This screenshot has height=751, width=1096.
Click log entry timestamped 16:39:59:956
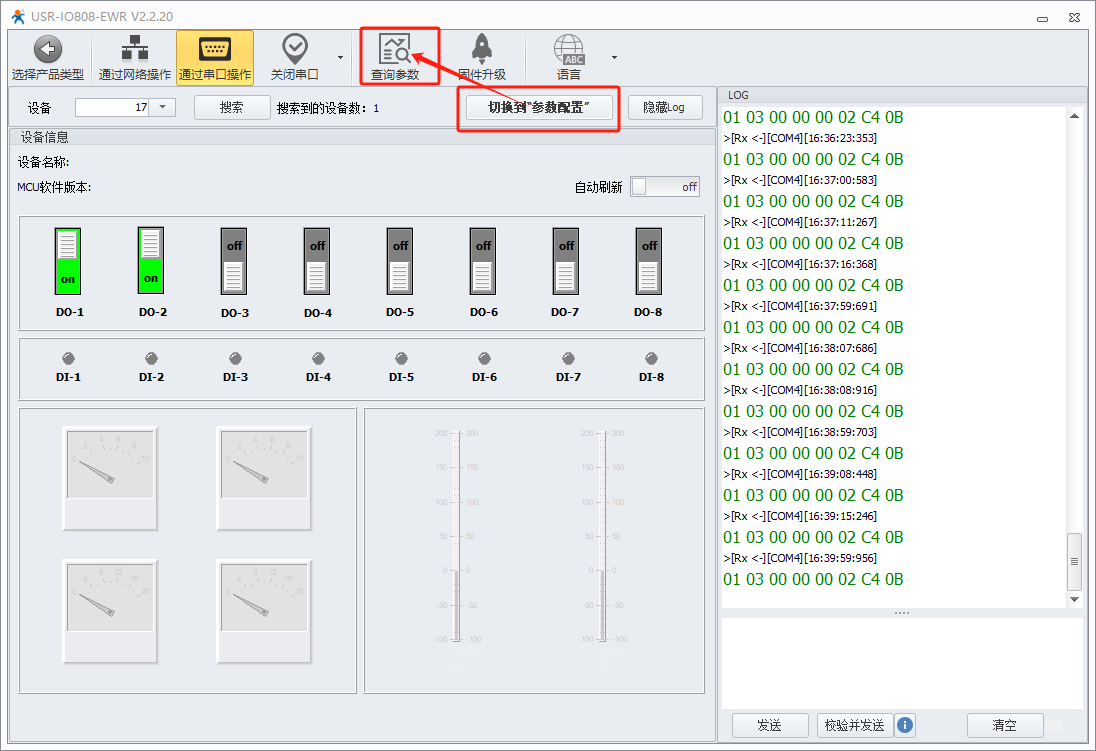pyautogui.click(x=800, y=558)
